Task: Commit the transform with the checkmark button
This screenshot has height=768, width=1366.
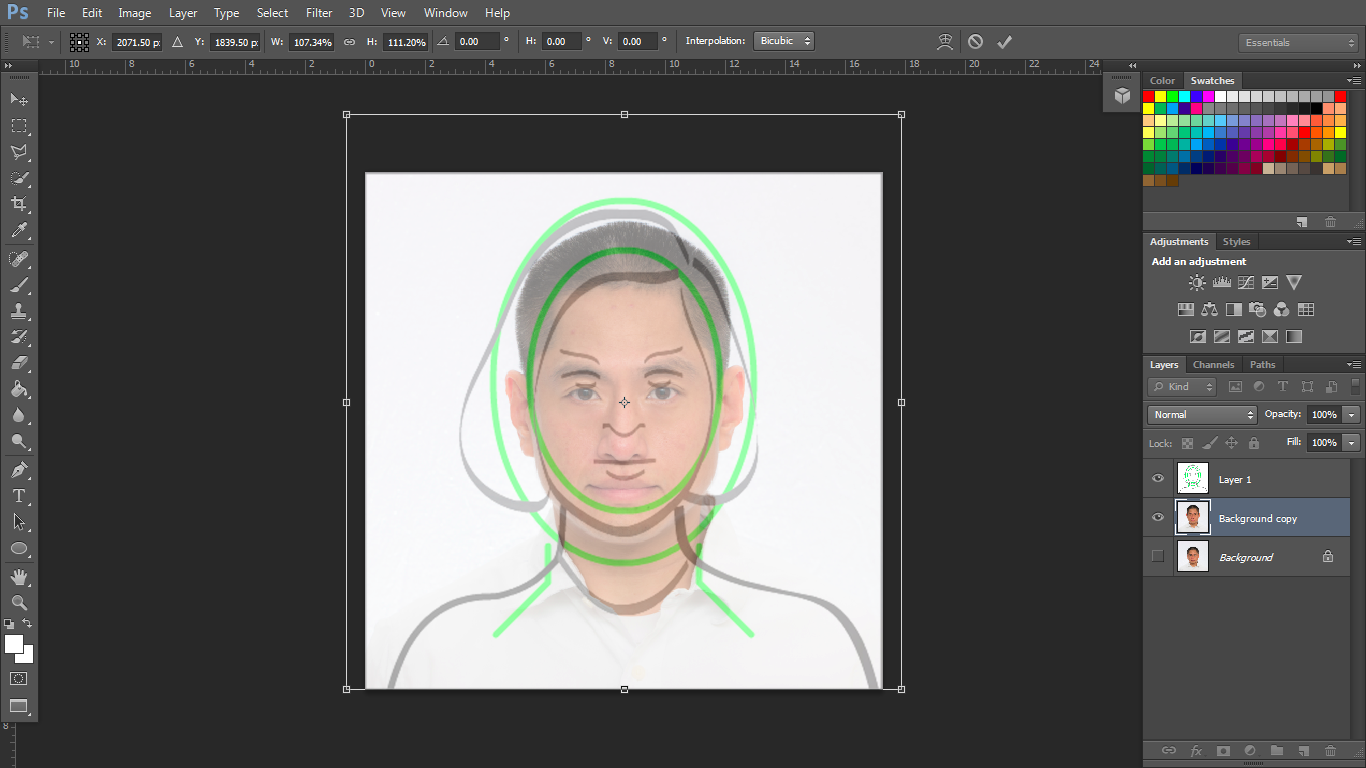Action: click(1005, 41)
